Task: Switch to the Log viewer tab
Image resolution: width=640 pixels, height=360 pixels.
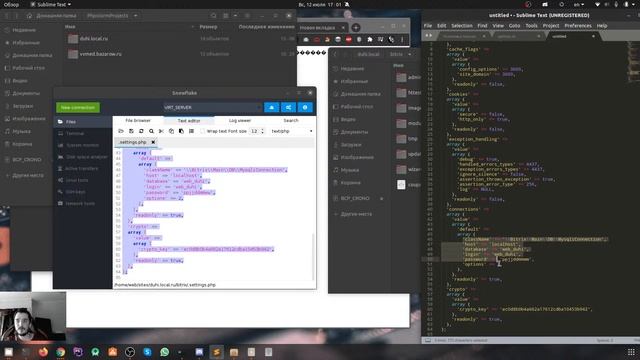Action: (240, 120)
